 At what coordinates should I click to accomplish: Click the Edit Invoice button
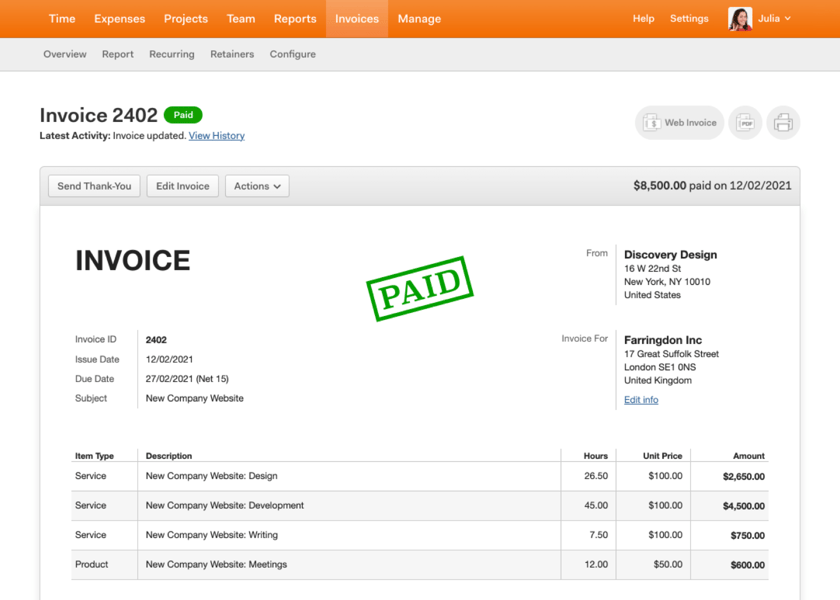183,186
